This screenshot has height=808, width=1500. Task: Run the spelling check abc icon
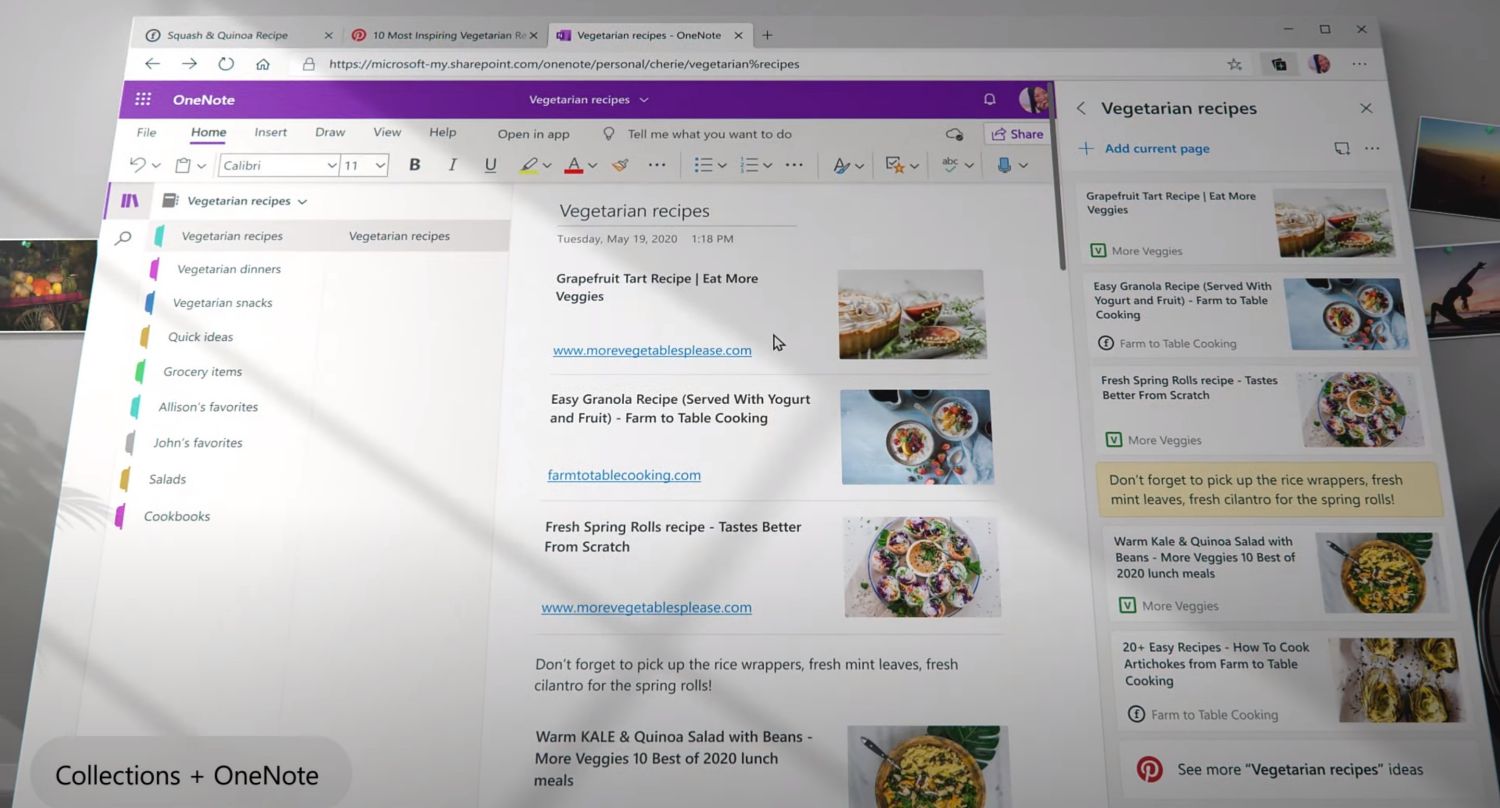[951, 165]
